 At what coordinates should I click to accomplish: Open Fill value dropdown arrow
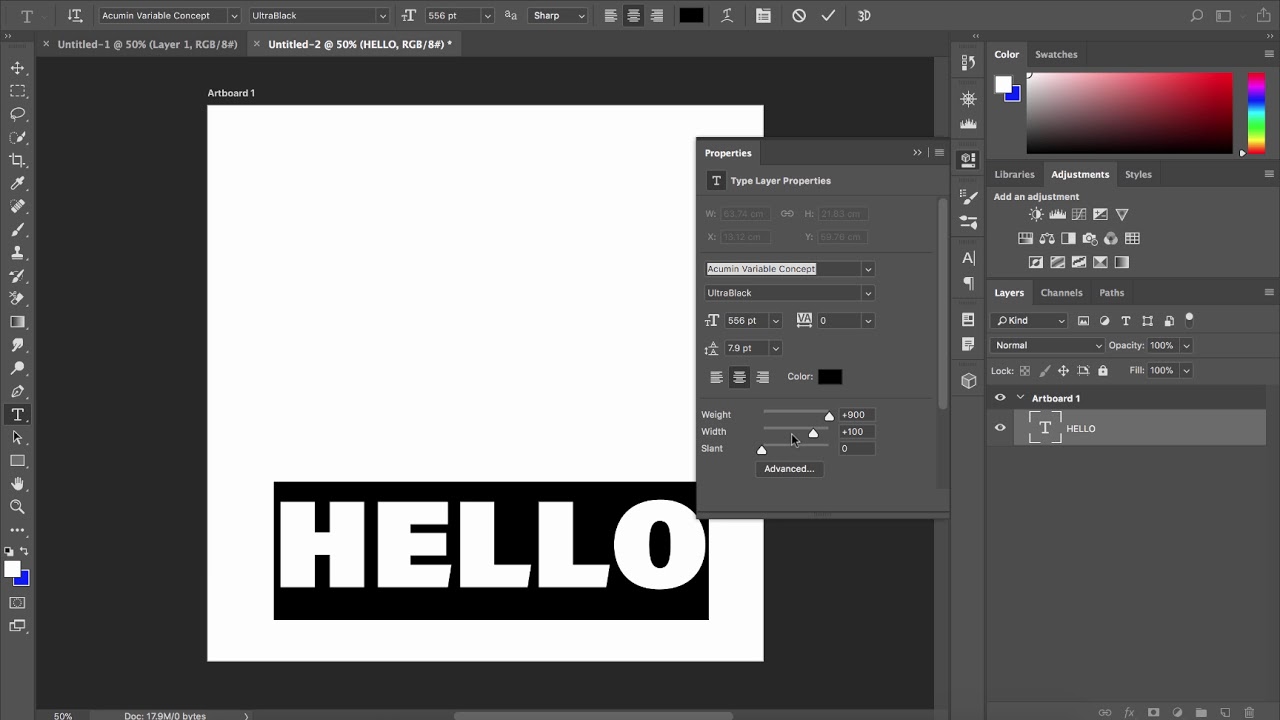pyautogui.click(x=1186, y=370)
